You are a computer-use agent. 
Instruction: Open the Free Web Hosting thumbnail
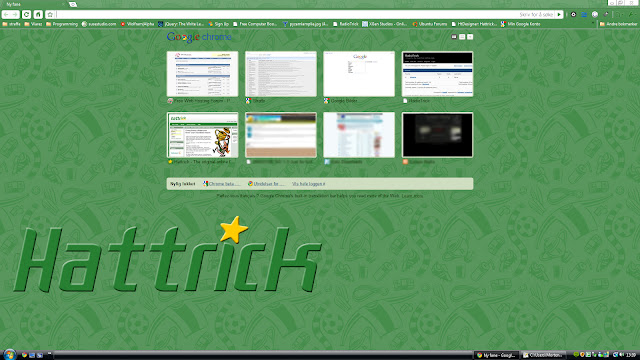pos(202,74)
